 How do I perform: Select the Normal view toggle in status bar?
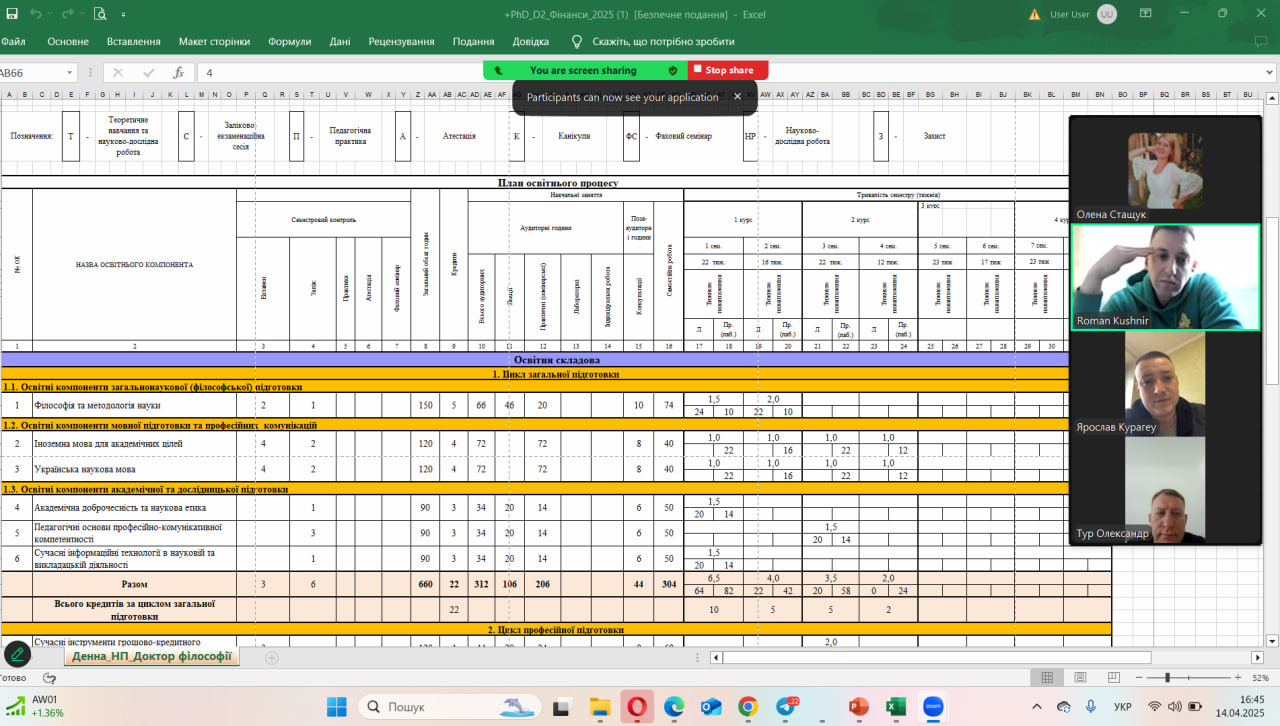pyautogui.click(x=1047, y=678)
